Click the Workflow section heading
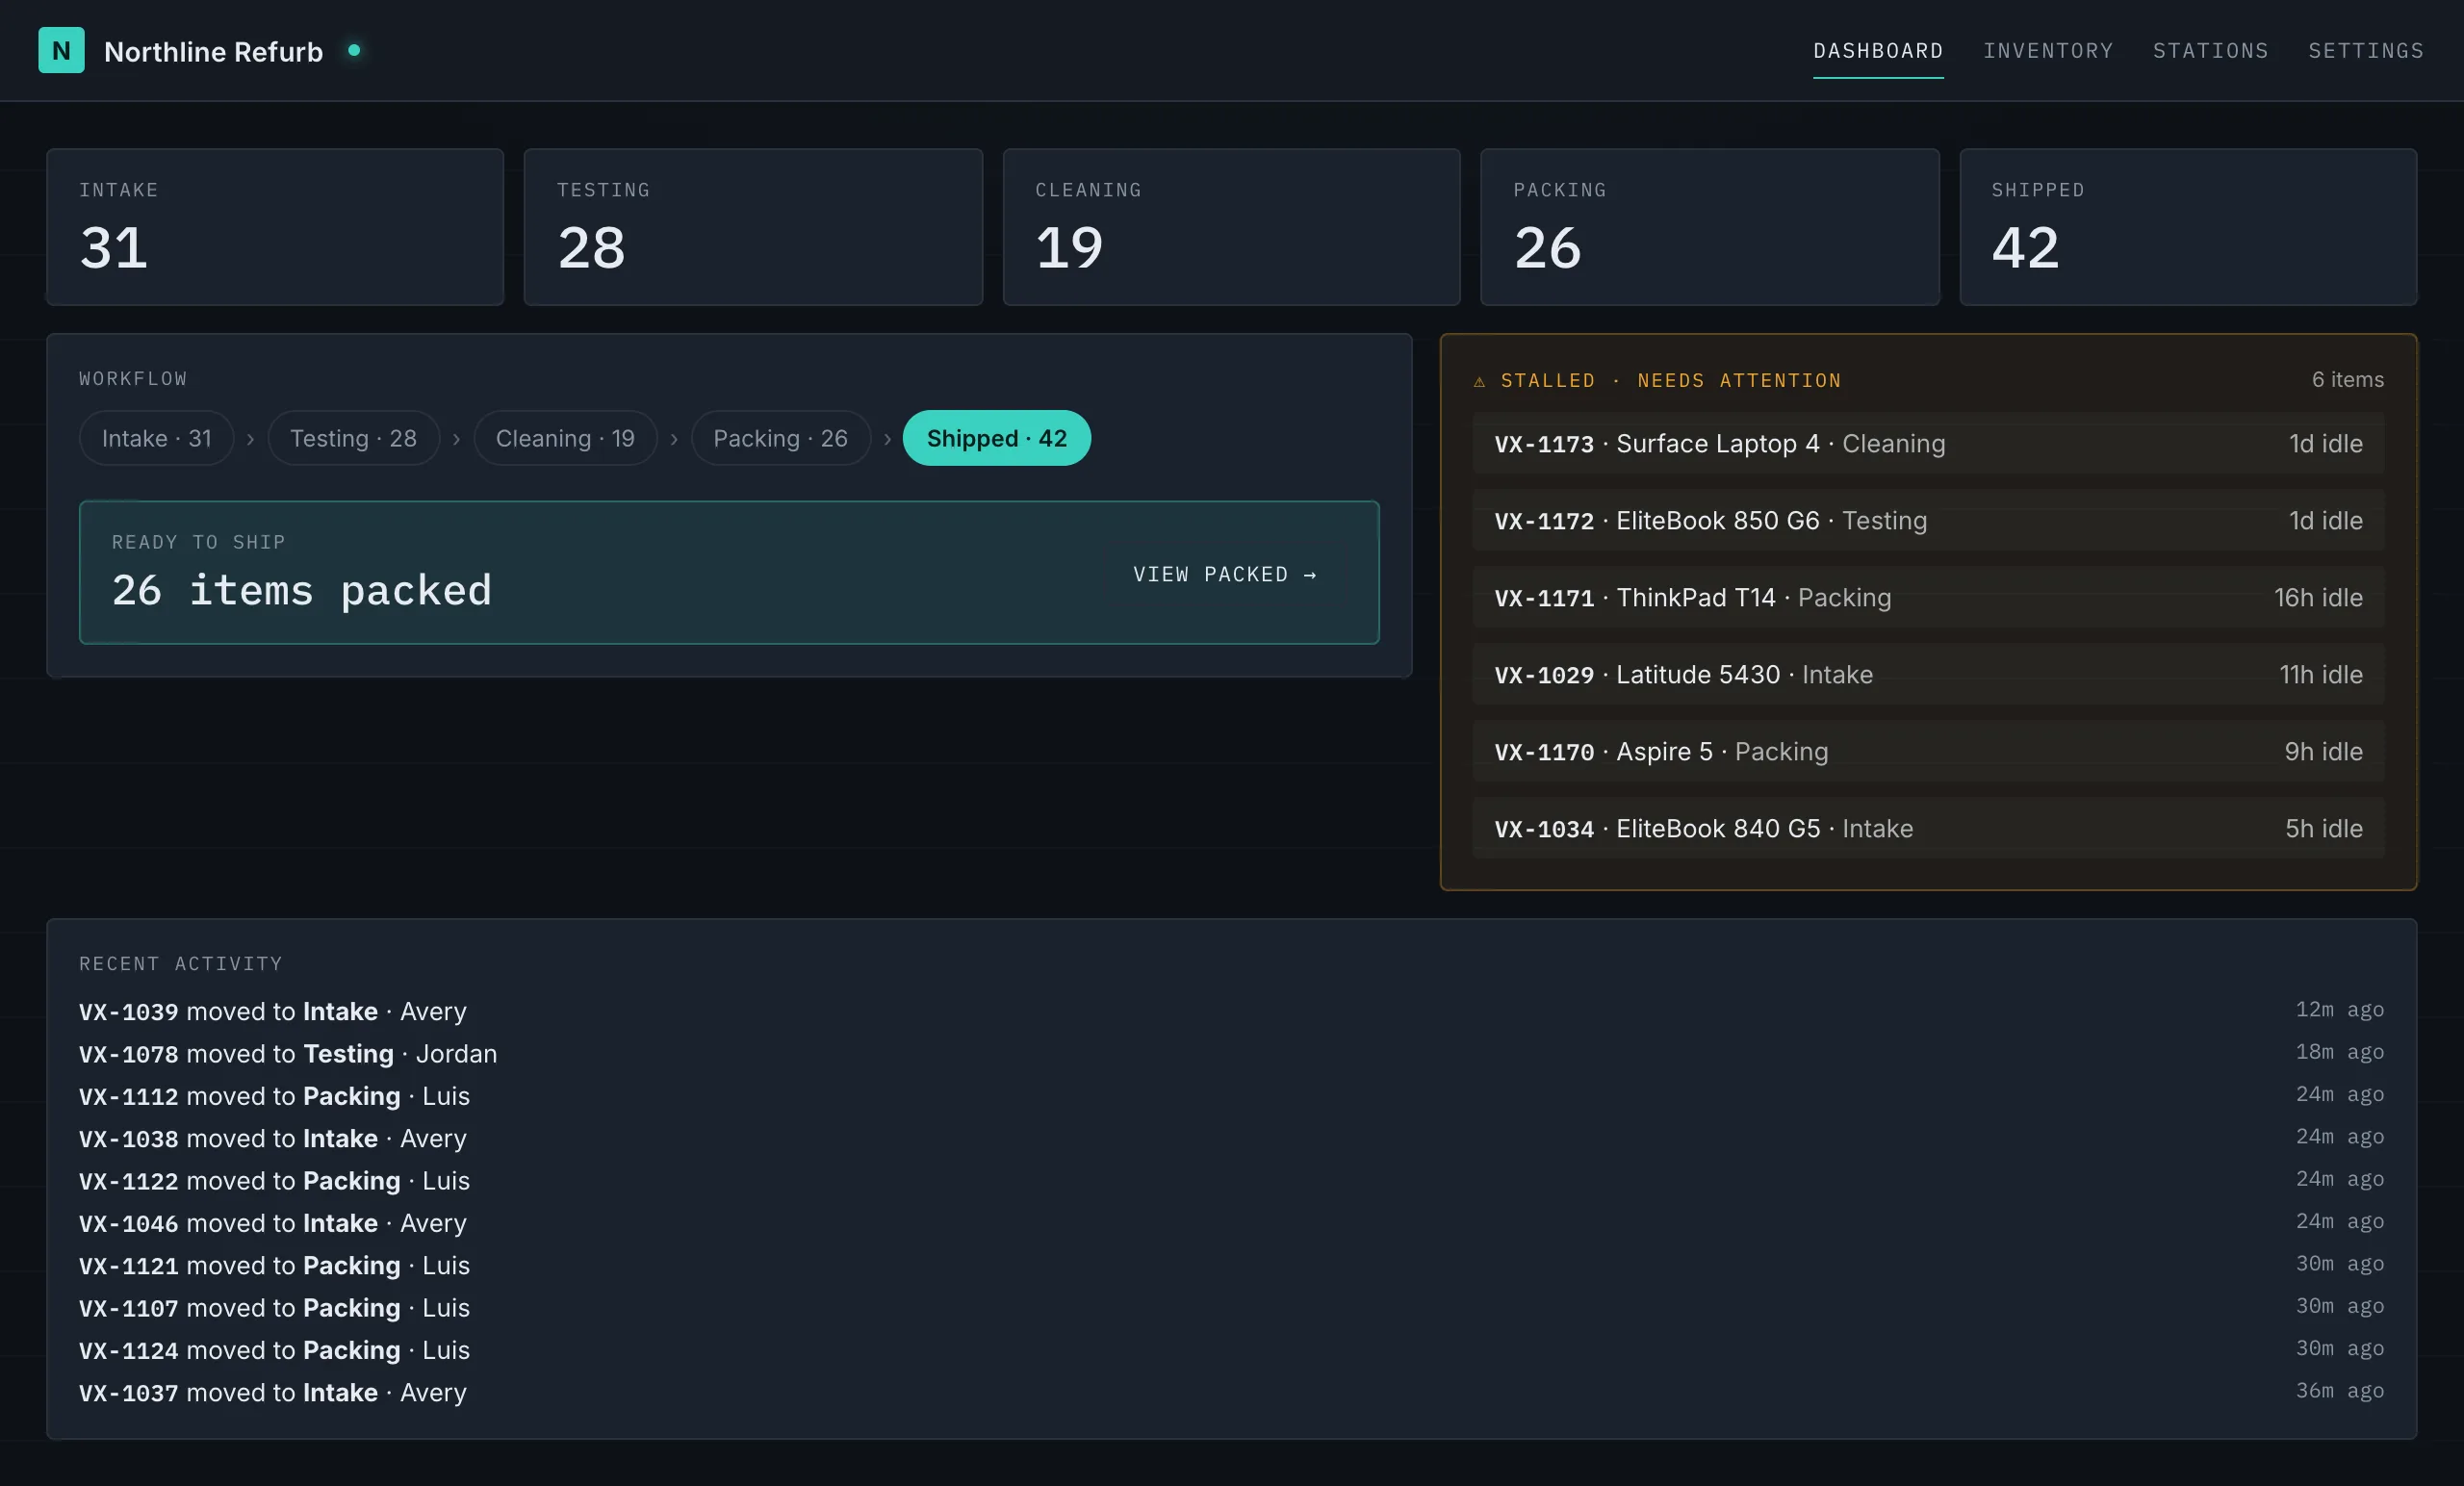Image resolution: width=2464 pixels, height=1486 pixels. coord(133,379)
